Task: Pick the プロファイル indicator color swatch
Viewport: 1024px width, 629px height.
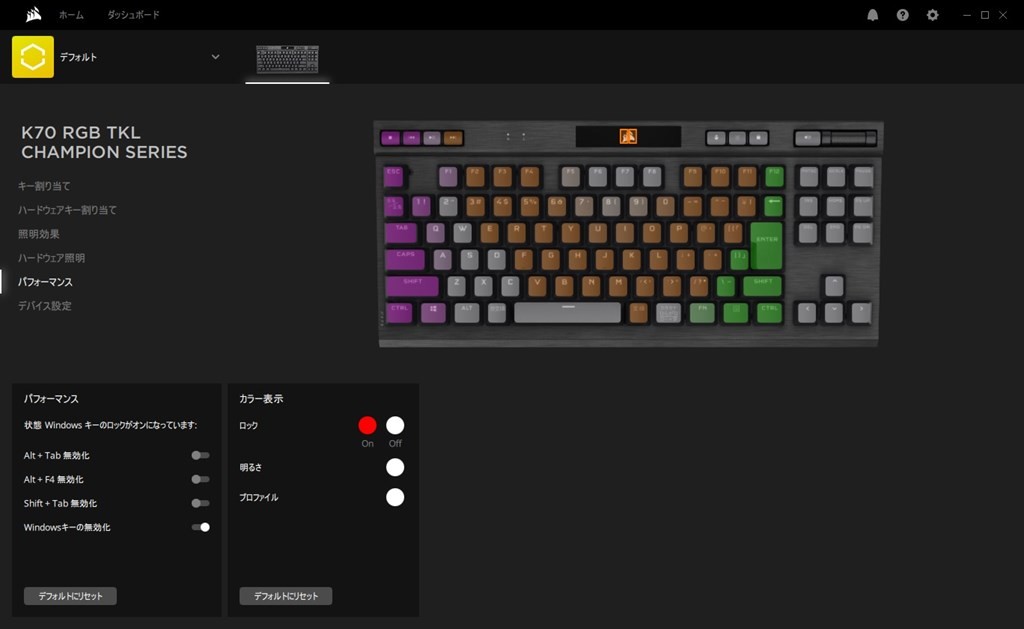Action: [x=395, y=497]
